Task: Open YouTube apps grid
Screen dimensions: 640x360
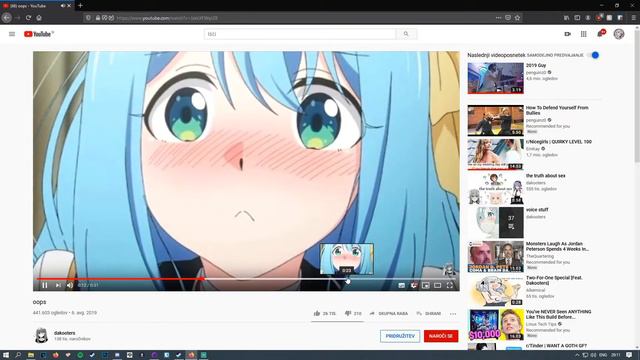Action: (584, 34)
